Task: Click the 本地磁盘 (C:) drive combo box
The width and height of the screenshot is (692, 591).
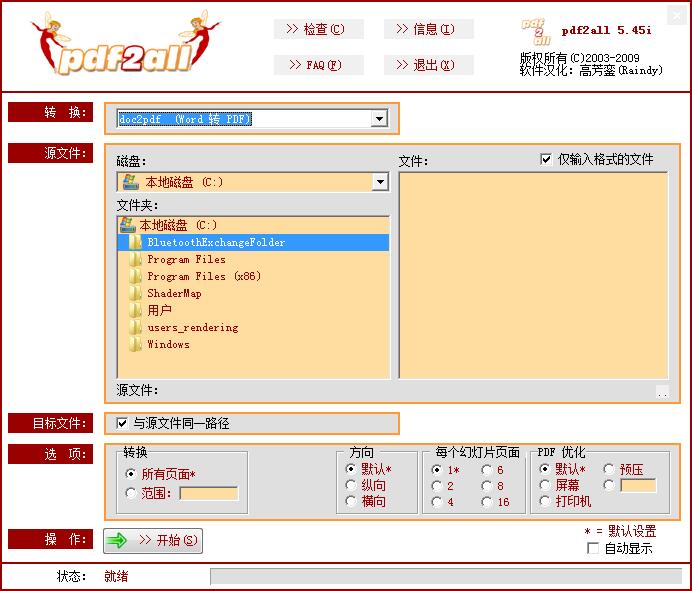Action: tap(253, 182)
